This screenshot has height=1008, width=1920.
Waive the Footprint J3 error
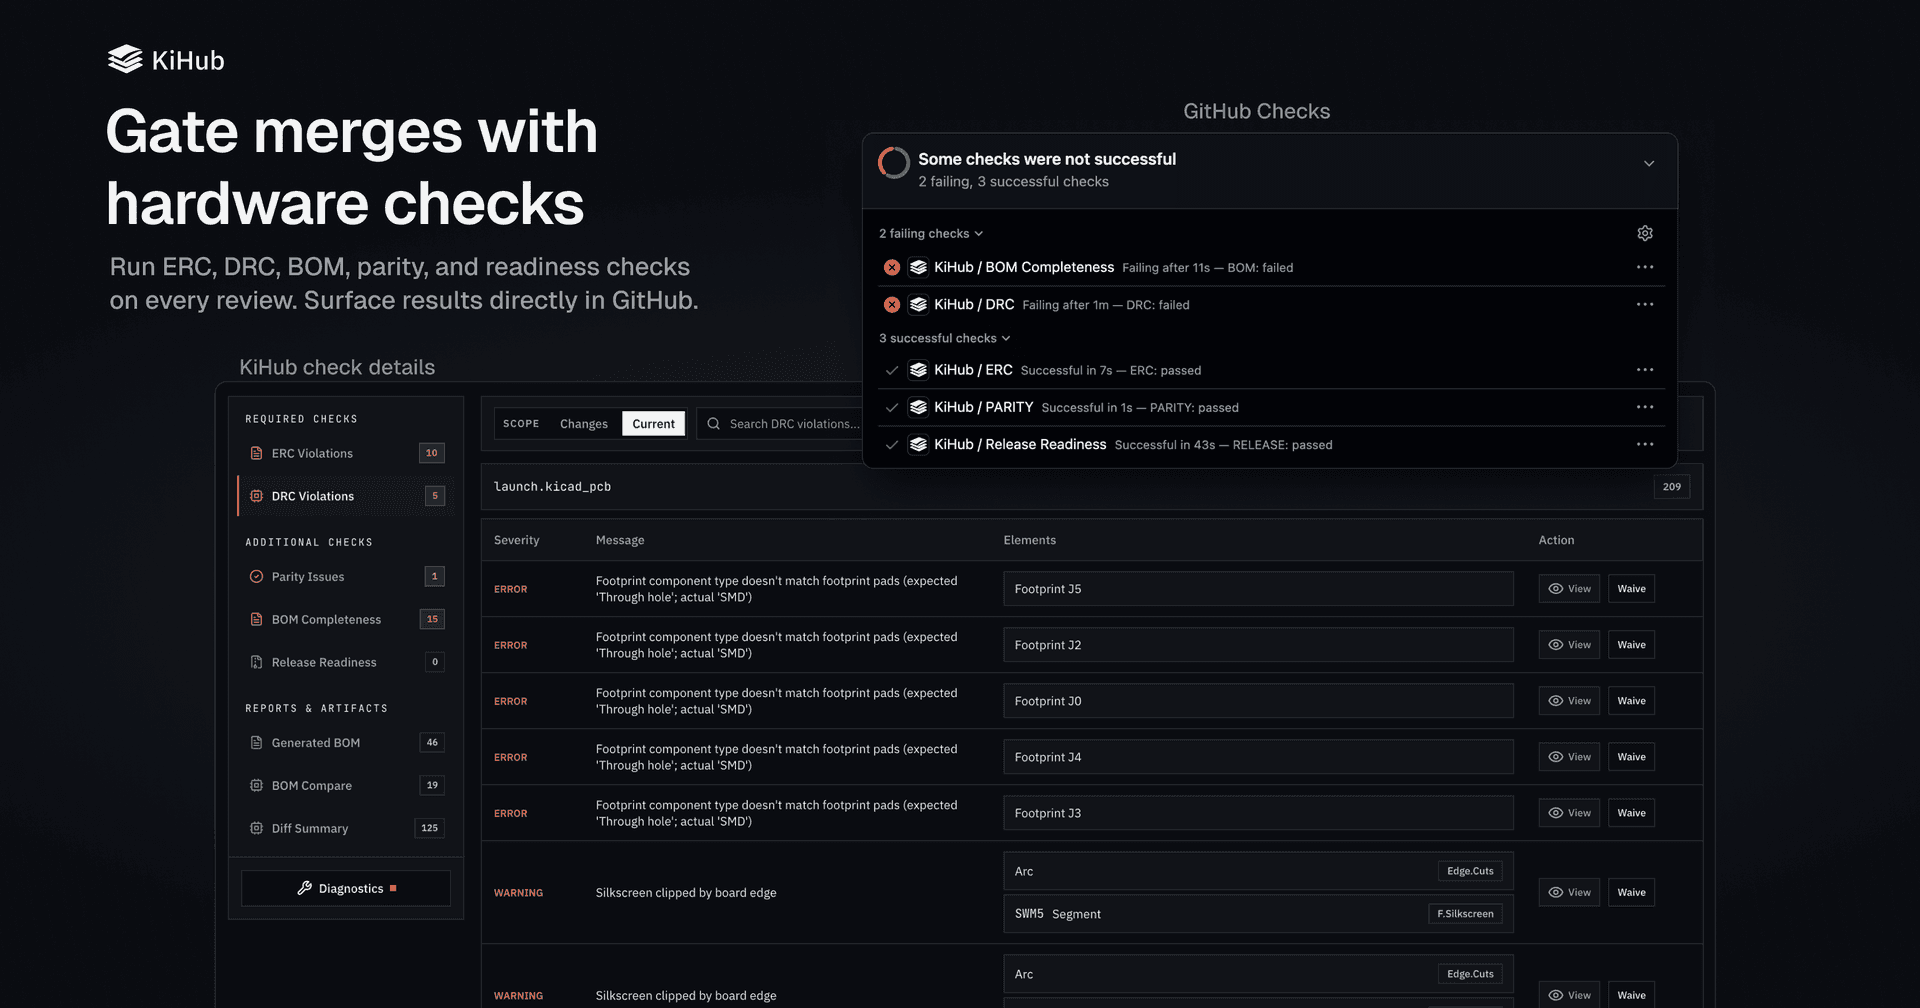tap(1631, 813)
